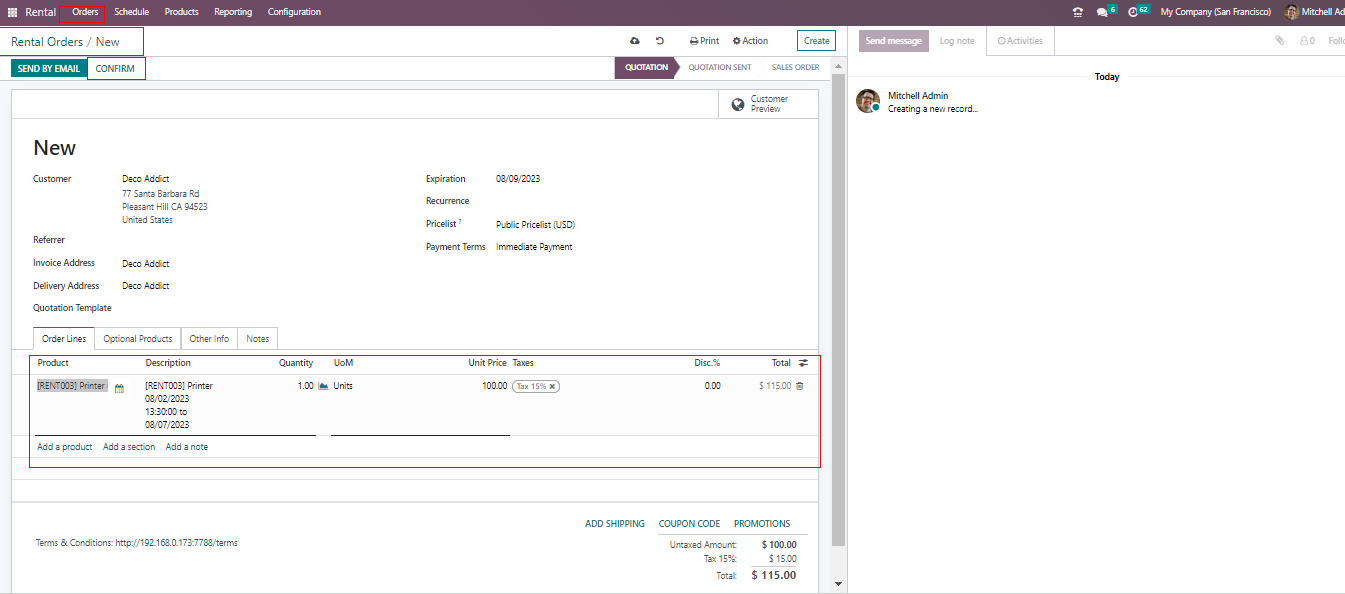Set status to Quotation Sent

click(720, 68)
